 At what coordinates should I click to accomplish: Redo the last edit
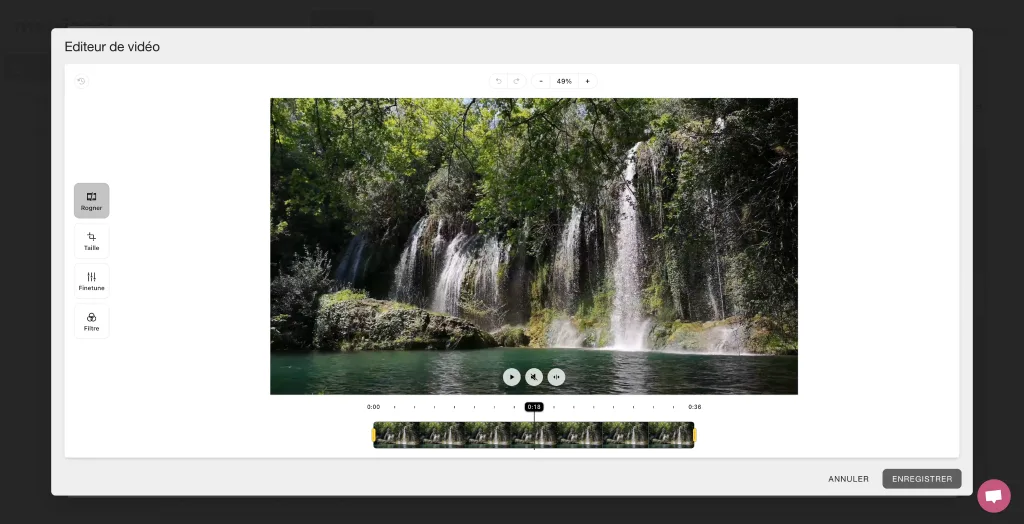click(516, 81)
